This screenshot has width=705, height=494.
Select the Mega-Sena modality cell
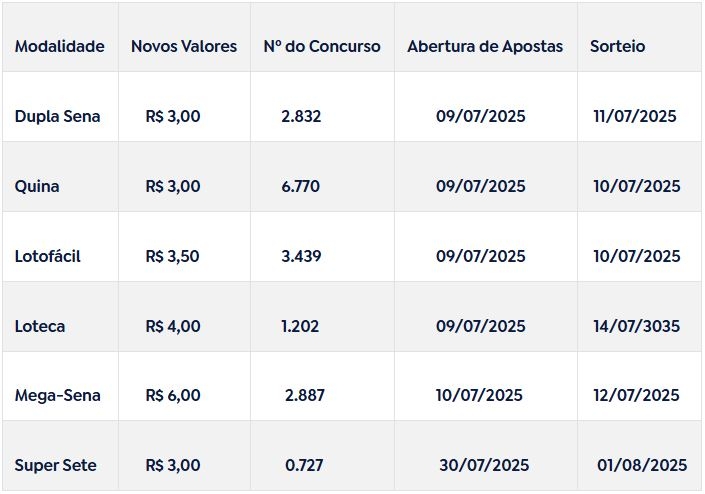pyautogui.click(x=58, y=396)
